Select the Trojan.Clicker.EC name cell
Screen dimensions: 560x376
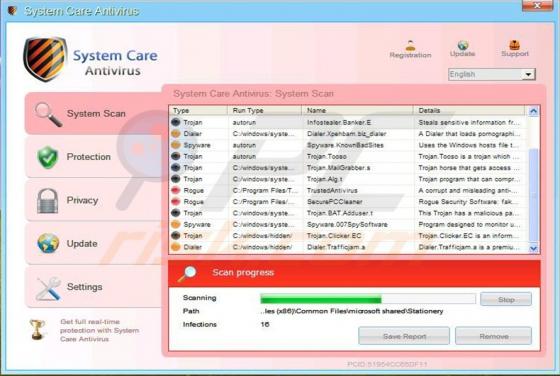click(334, 236)
